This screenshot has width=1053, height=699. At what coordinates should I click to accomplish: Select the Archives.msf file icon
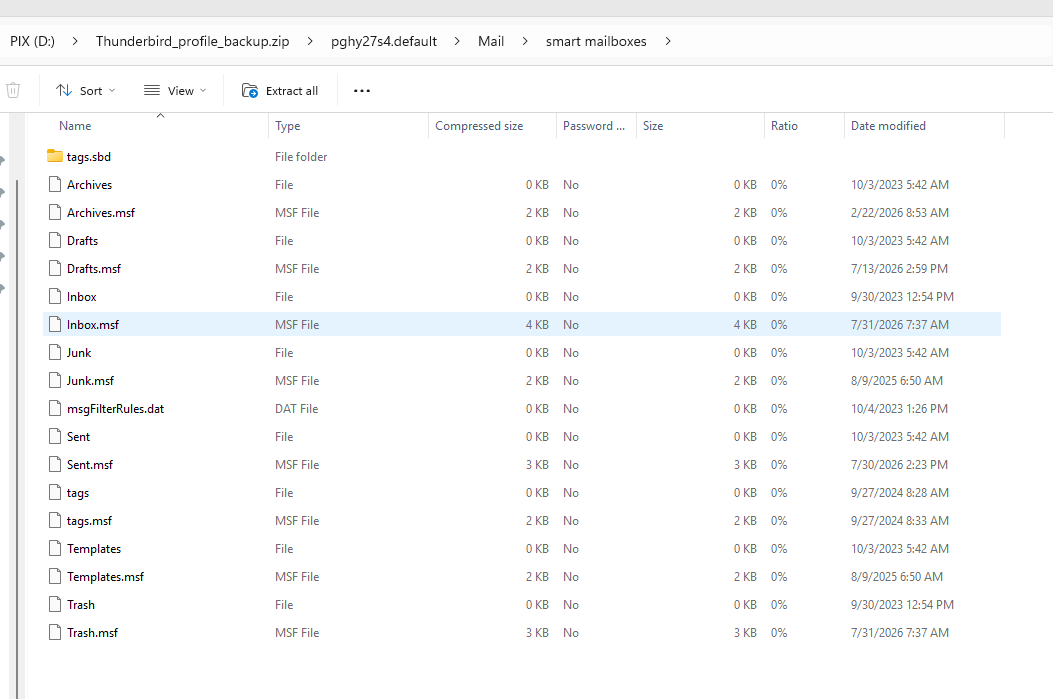[55, 212]
